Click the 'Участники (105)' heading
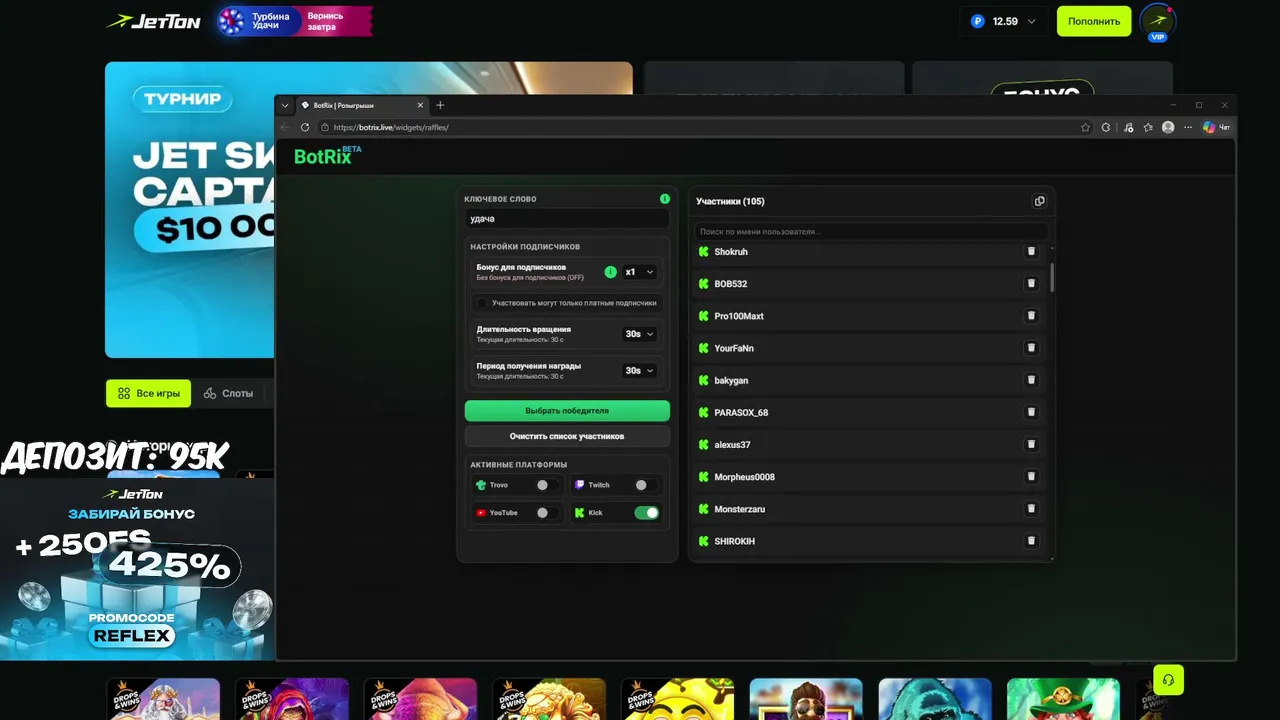1280x720 pixels. 730,201
